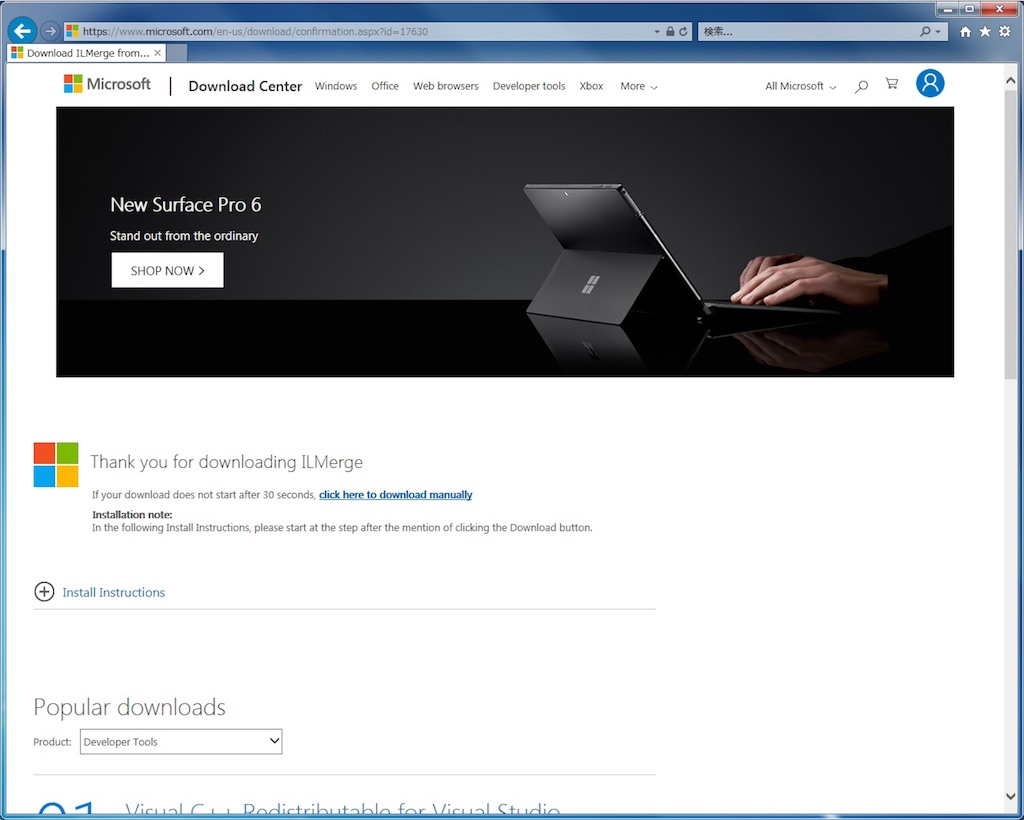Viewport: 1024px width, 820px height.
Task: Open the shopping cart icon
Action: pyautogui.click(x=891, y=84)
